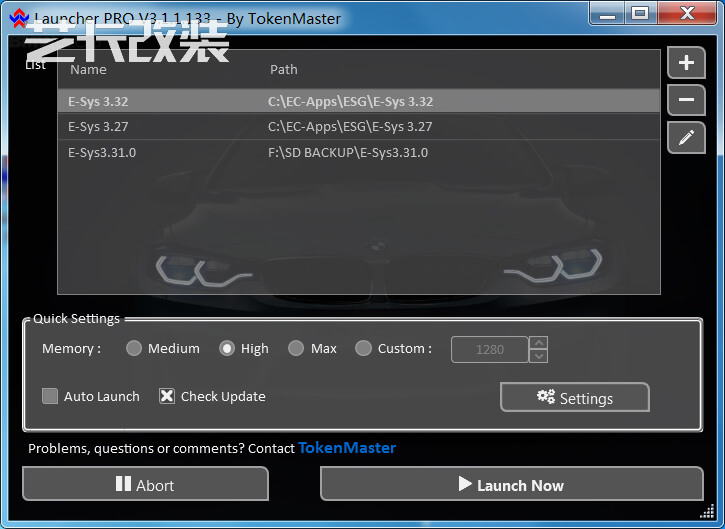725x529 pixels.
Task: Uncheck the Check Update checkbox
Action: [167, 396]
